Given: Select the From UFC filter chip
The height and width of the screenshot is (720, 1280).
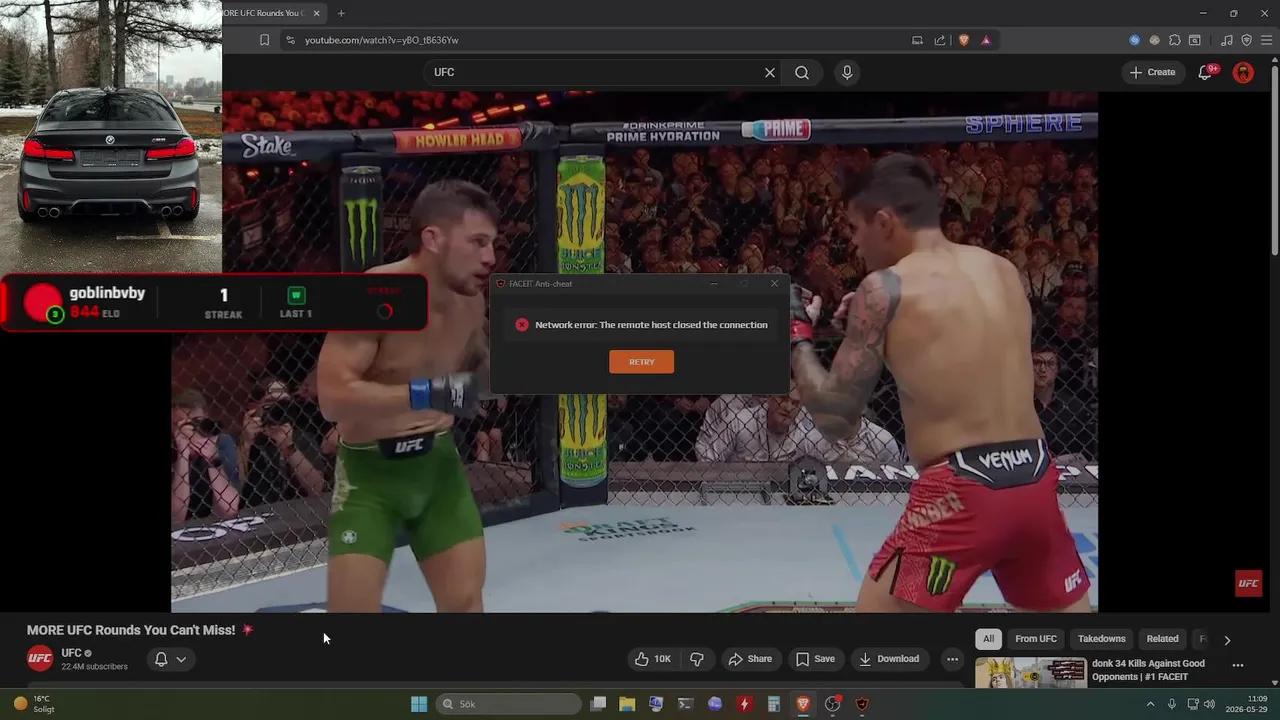Looking at the screenshot, I should [1036, 639].
